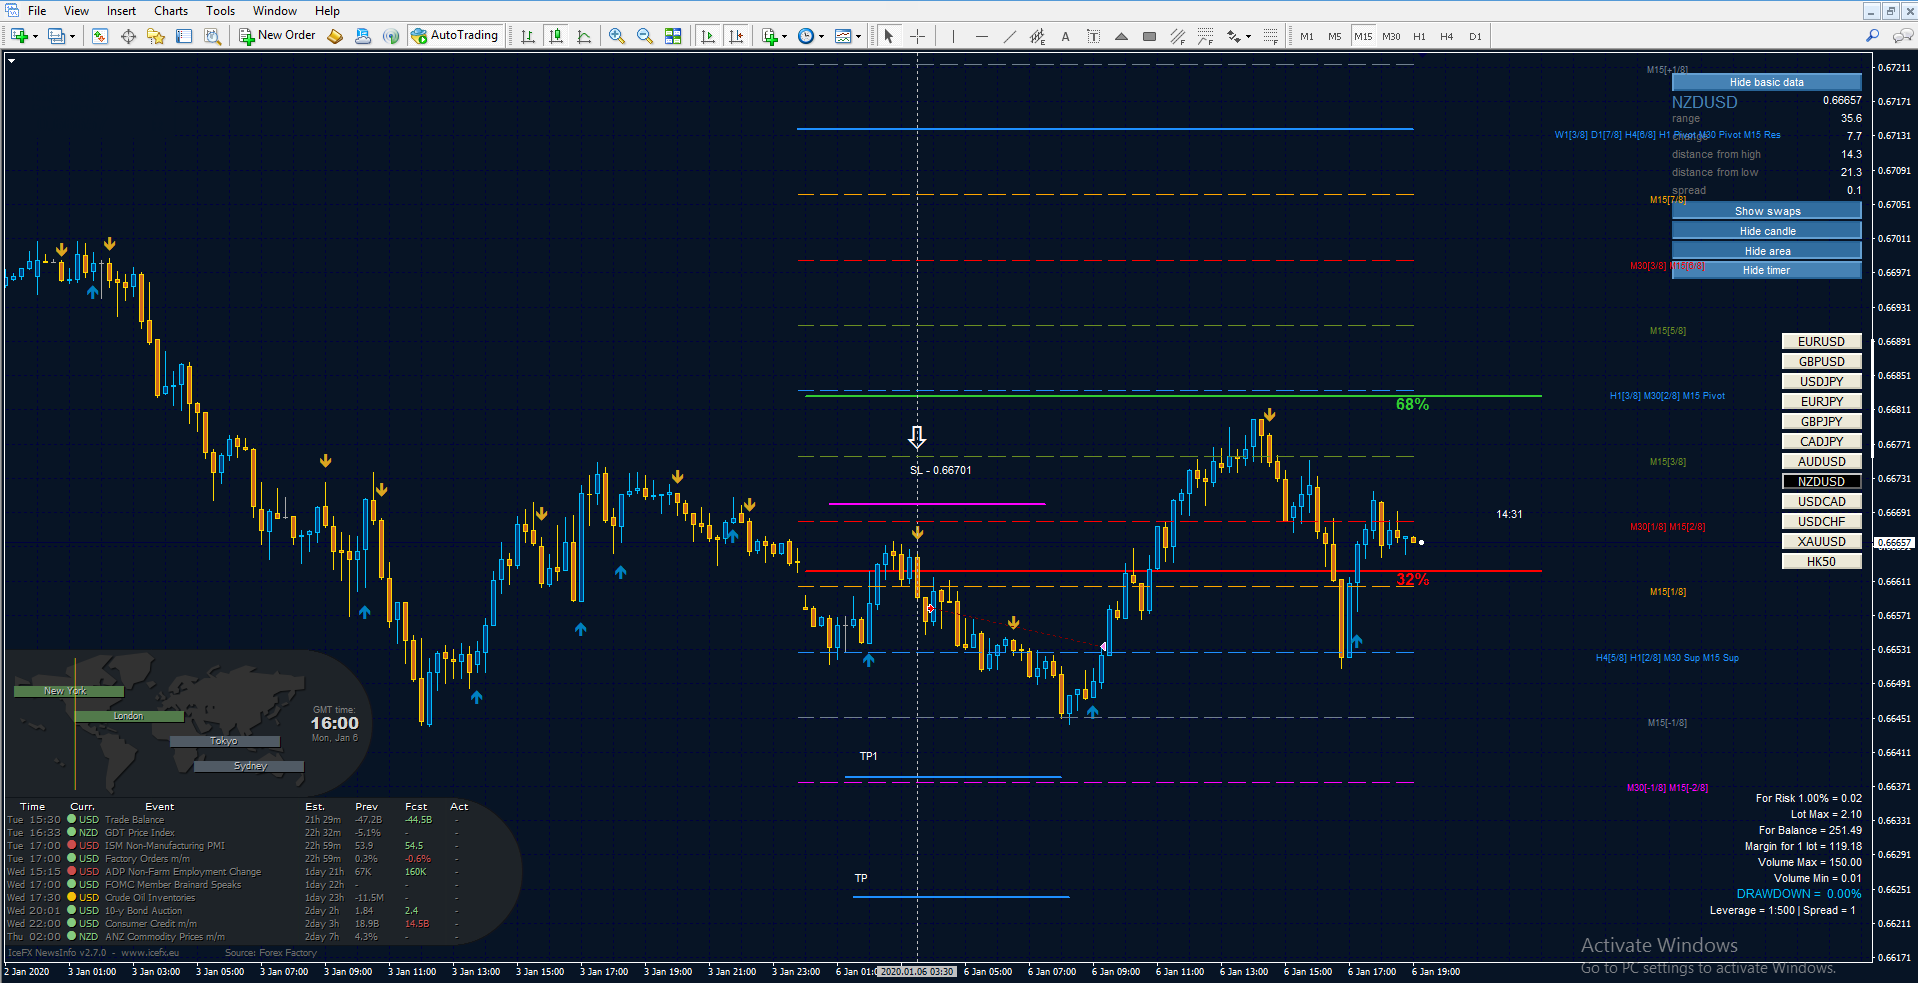Select the Text Label tool
This screenshot has height=983, width=1918.
tap(1094, 36)
